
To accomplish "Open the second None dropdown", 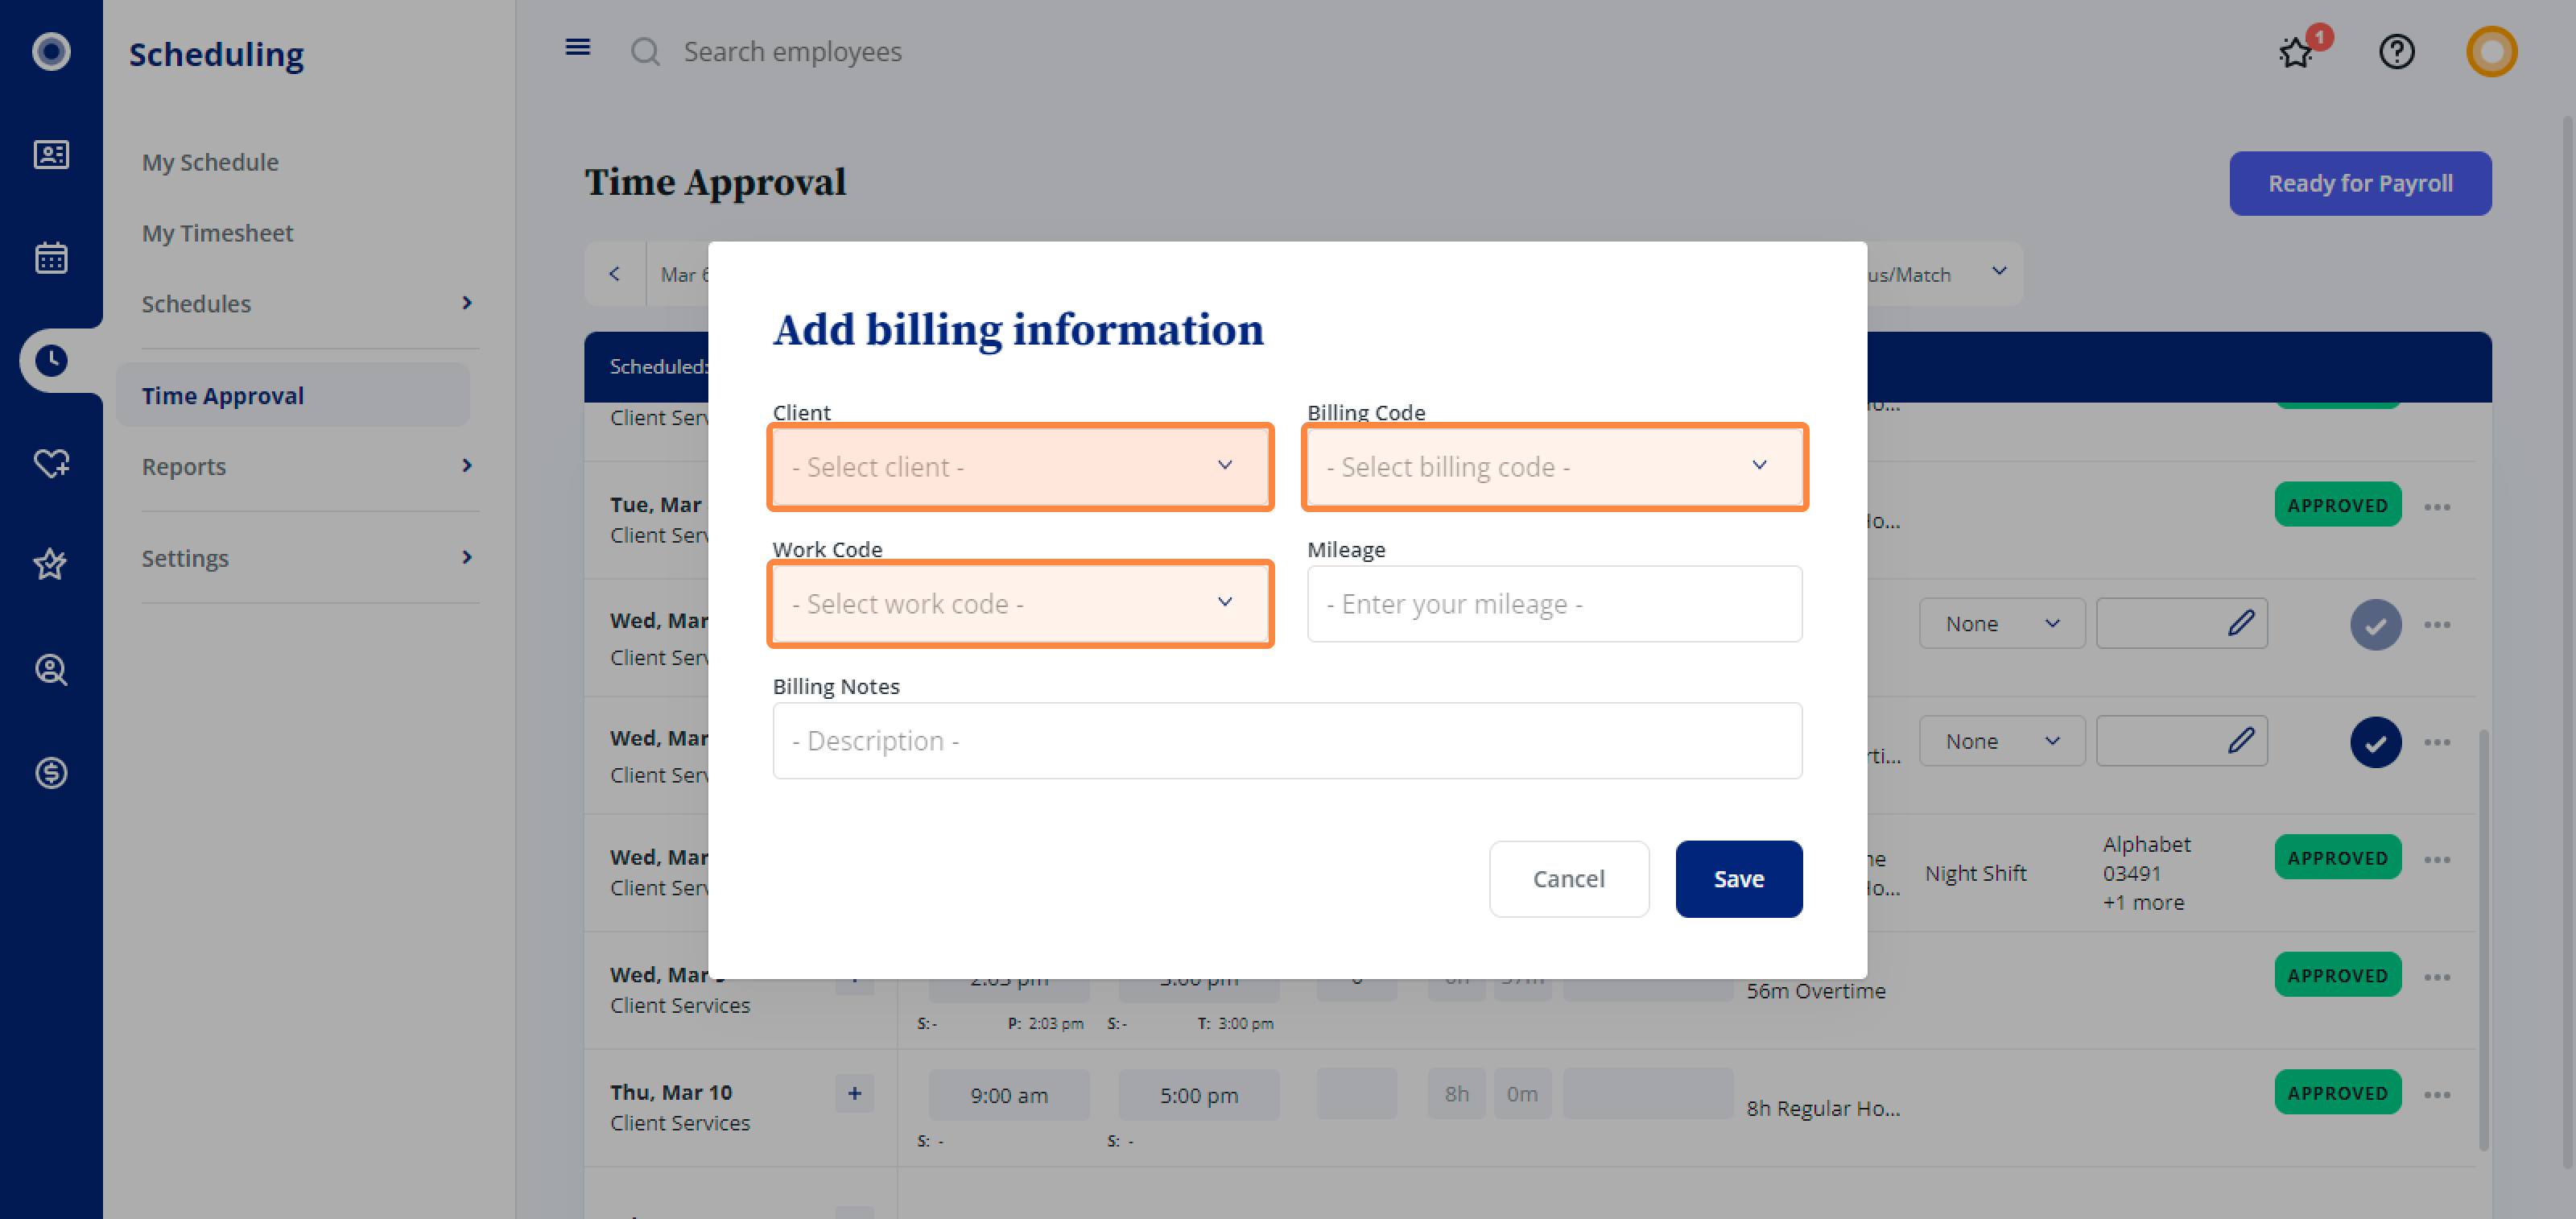I will point(2001,741).
